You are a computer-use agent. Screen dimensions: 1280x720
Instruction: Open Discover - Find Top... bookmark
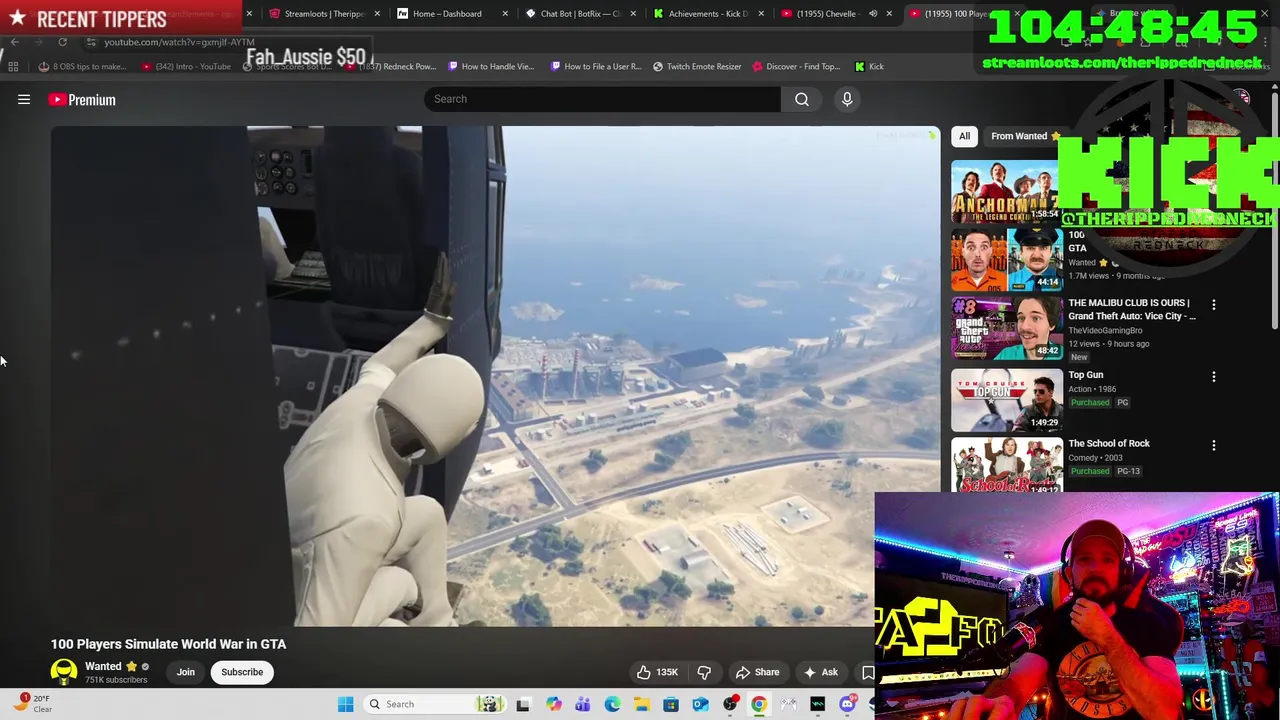[796, 67]
